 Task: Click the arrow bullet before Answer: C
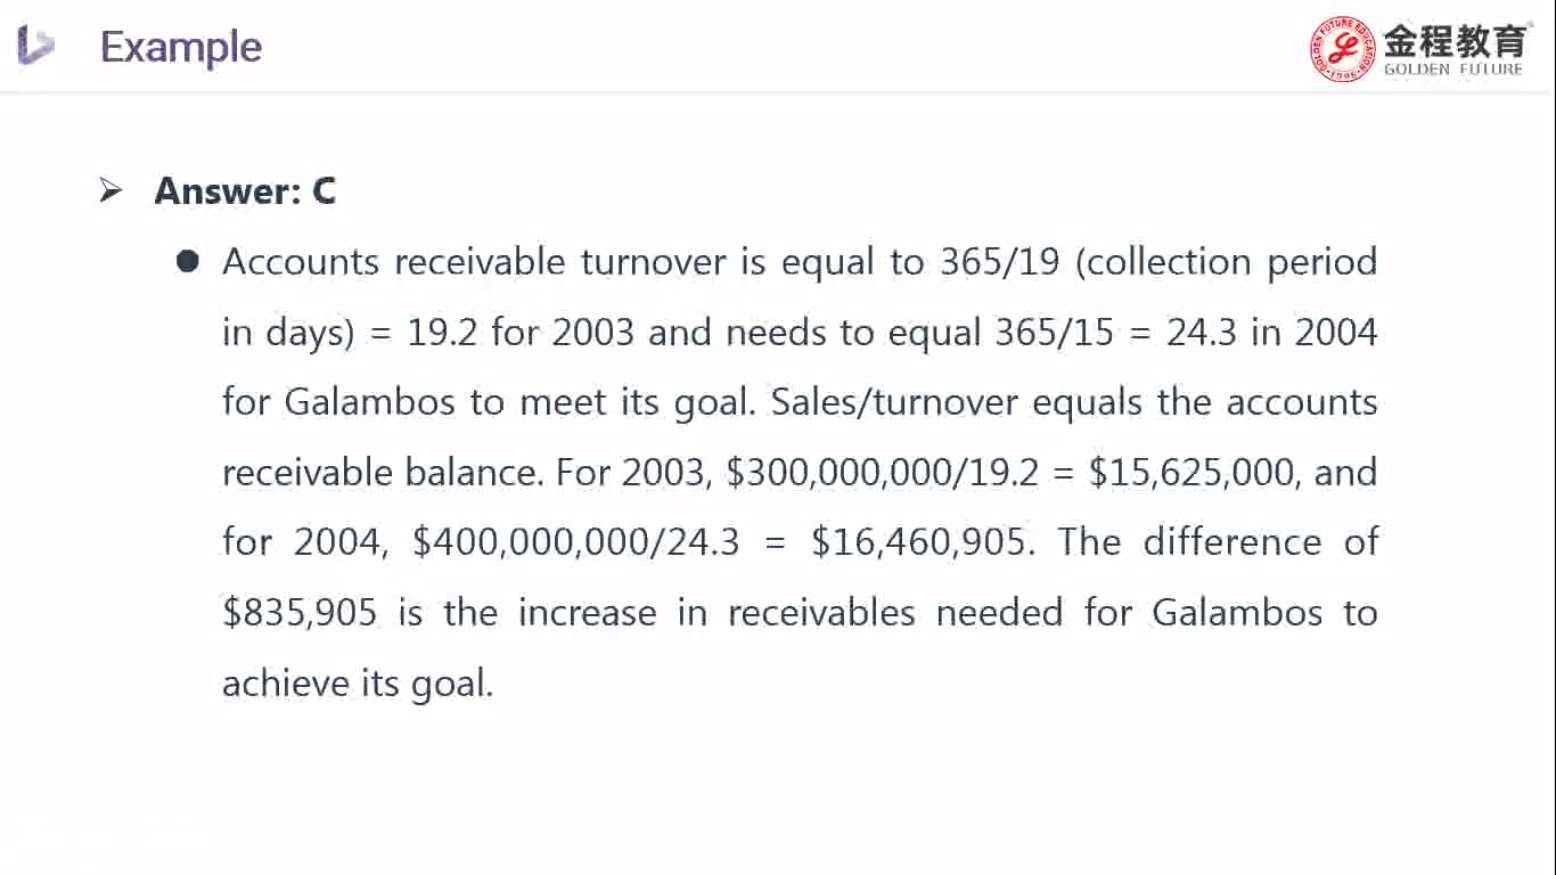click(x=111, y=190)
